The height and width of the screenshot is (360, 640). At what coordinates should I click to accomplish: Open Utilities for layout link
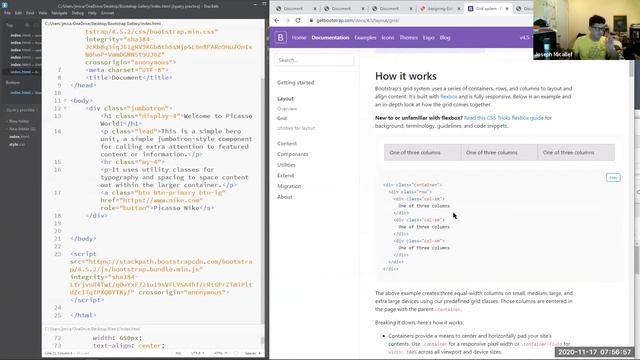tap(296, 128)
